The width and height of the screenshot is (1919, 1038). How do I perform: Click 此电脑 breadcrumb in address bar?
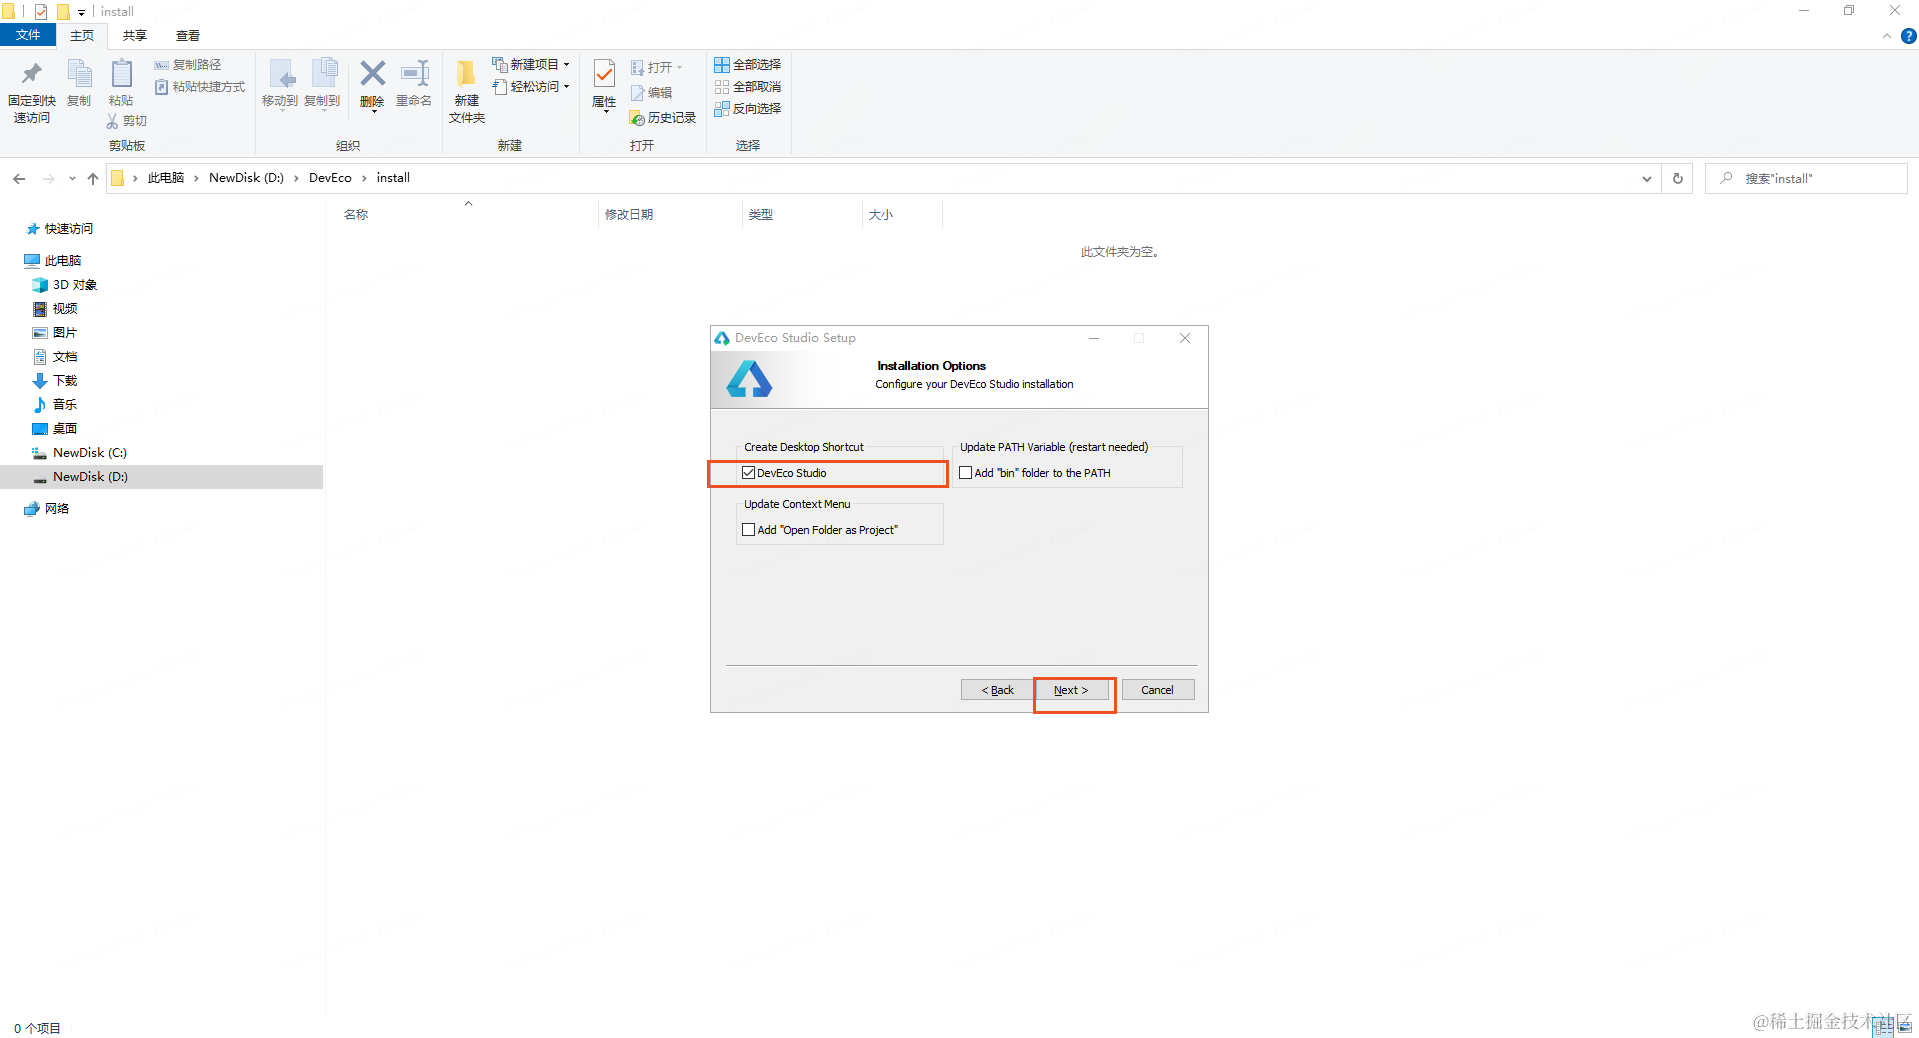coord(166,178)
